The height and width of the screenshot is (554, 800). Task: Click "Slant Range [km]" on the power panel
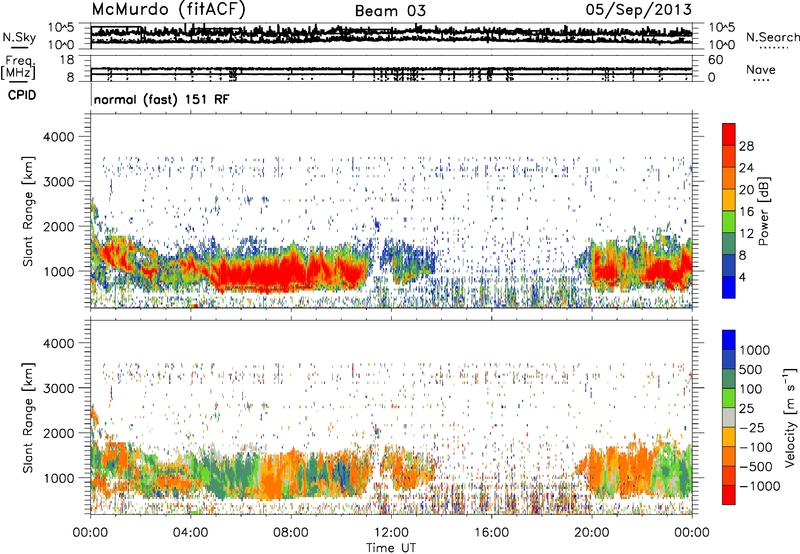point(28,211)
